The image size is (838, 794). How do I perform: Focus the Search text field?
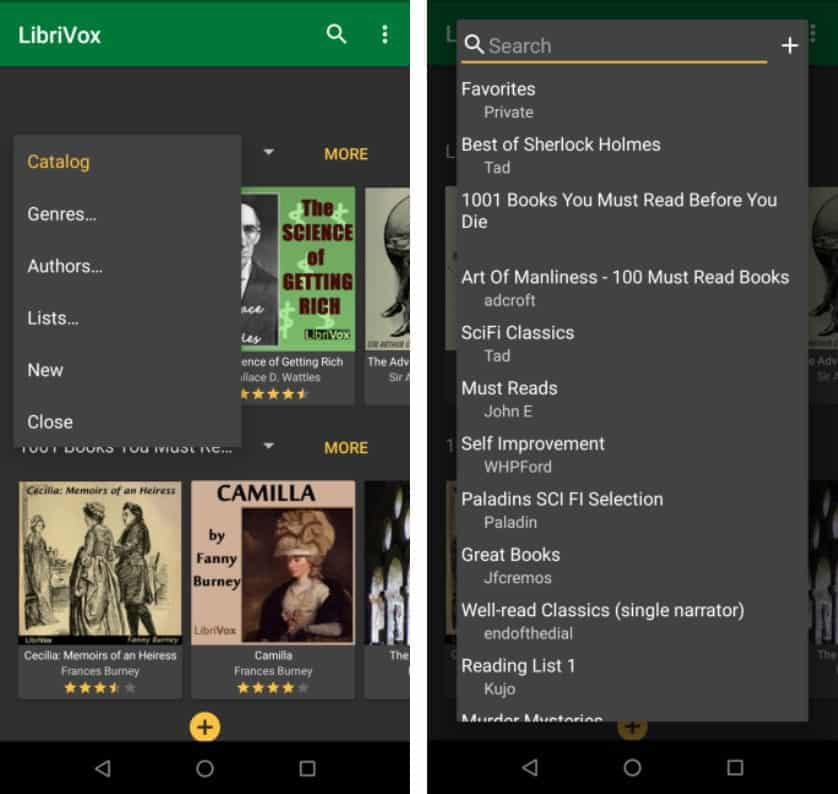[620, 46]
